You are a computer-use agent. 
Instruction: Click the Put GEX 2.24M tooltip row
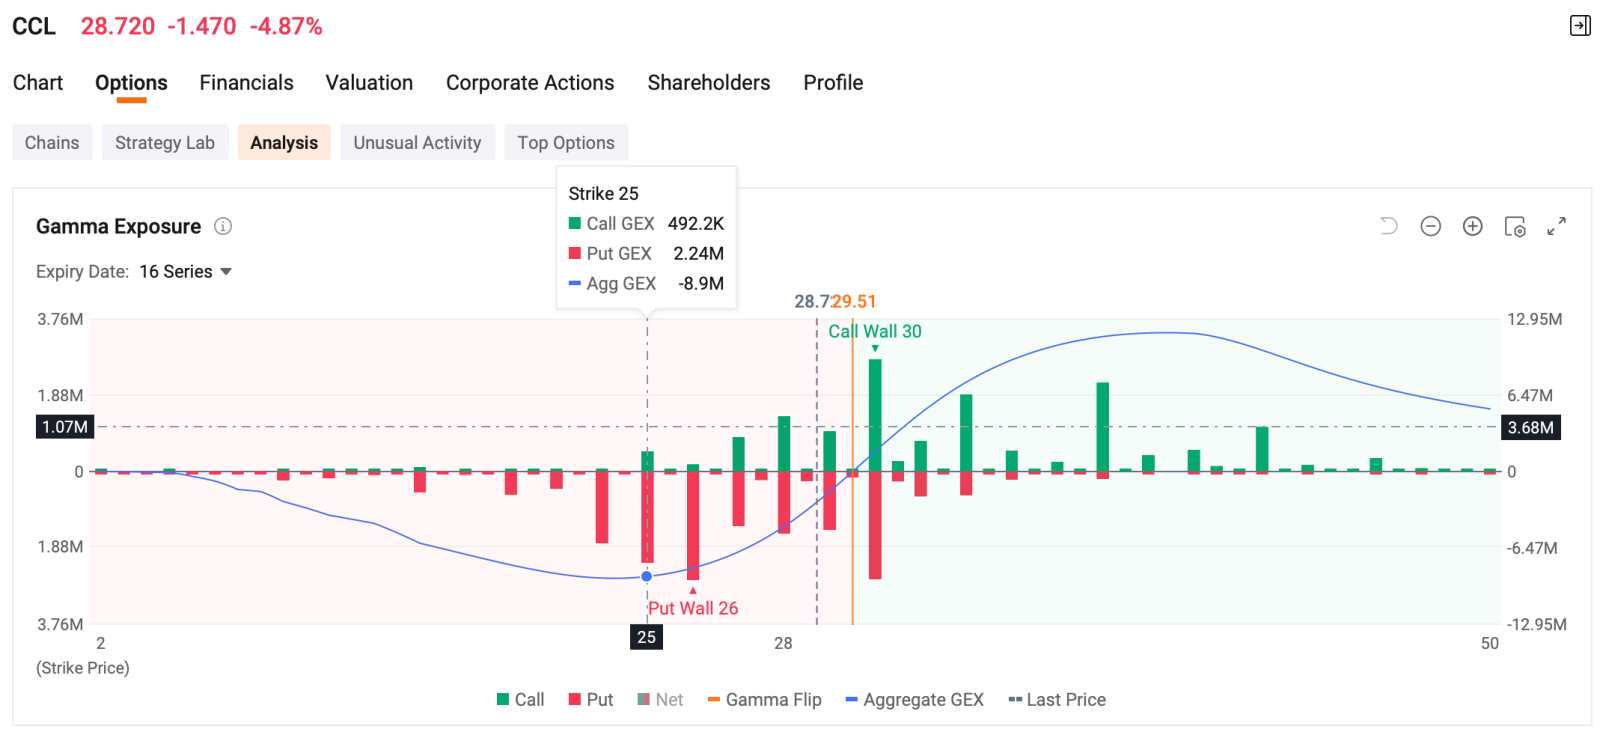[x=646, y=253]
